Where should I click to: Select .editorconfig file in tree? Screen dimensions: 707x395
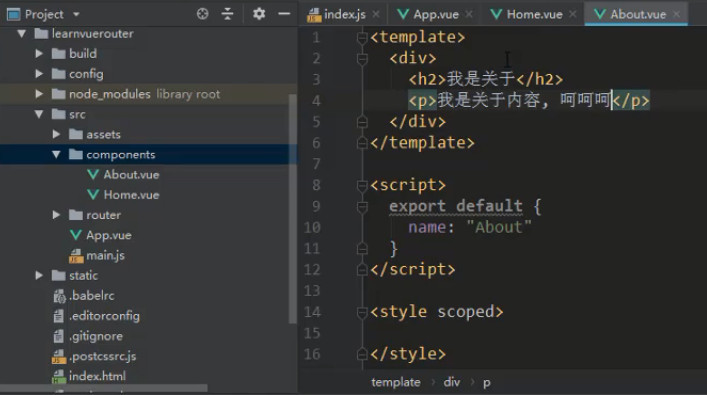(x=104, y=316)
